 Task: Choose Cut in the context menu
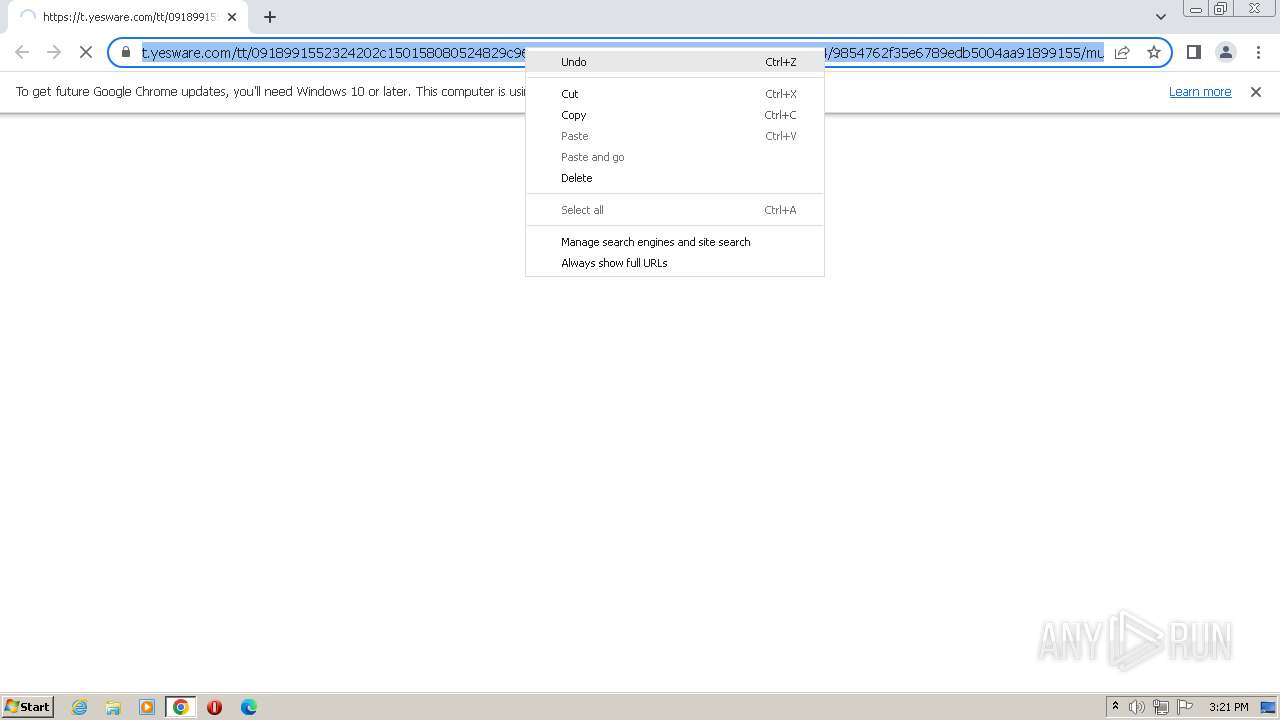click(x=675, y=94)
